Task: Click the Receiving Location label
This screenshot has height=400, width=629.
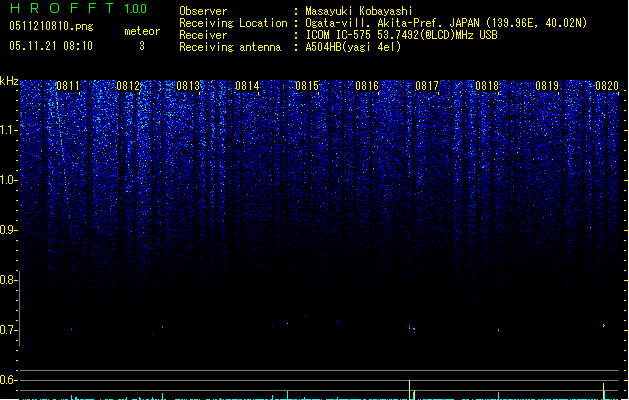Action: [233, 23]
